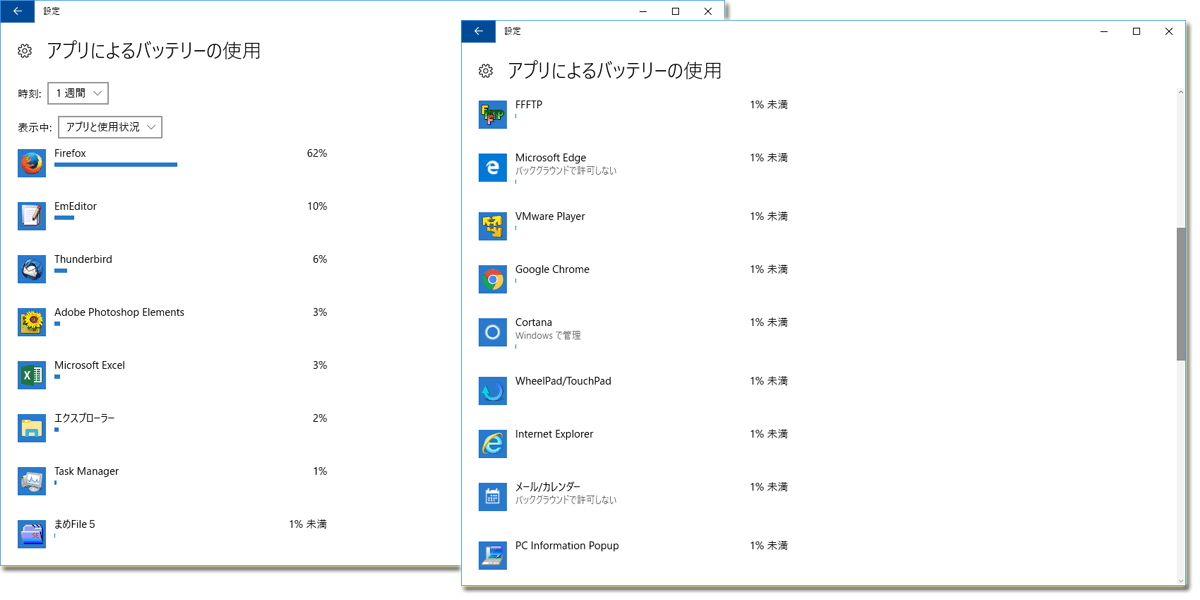Click the Google Chrome icon
Viewport: 1200px width, 600px height.
(x=493, y=279)
